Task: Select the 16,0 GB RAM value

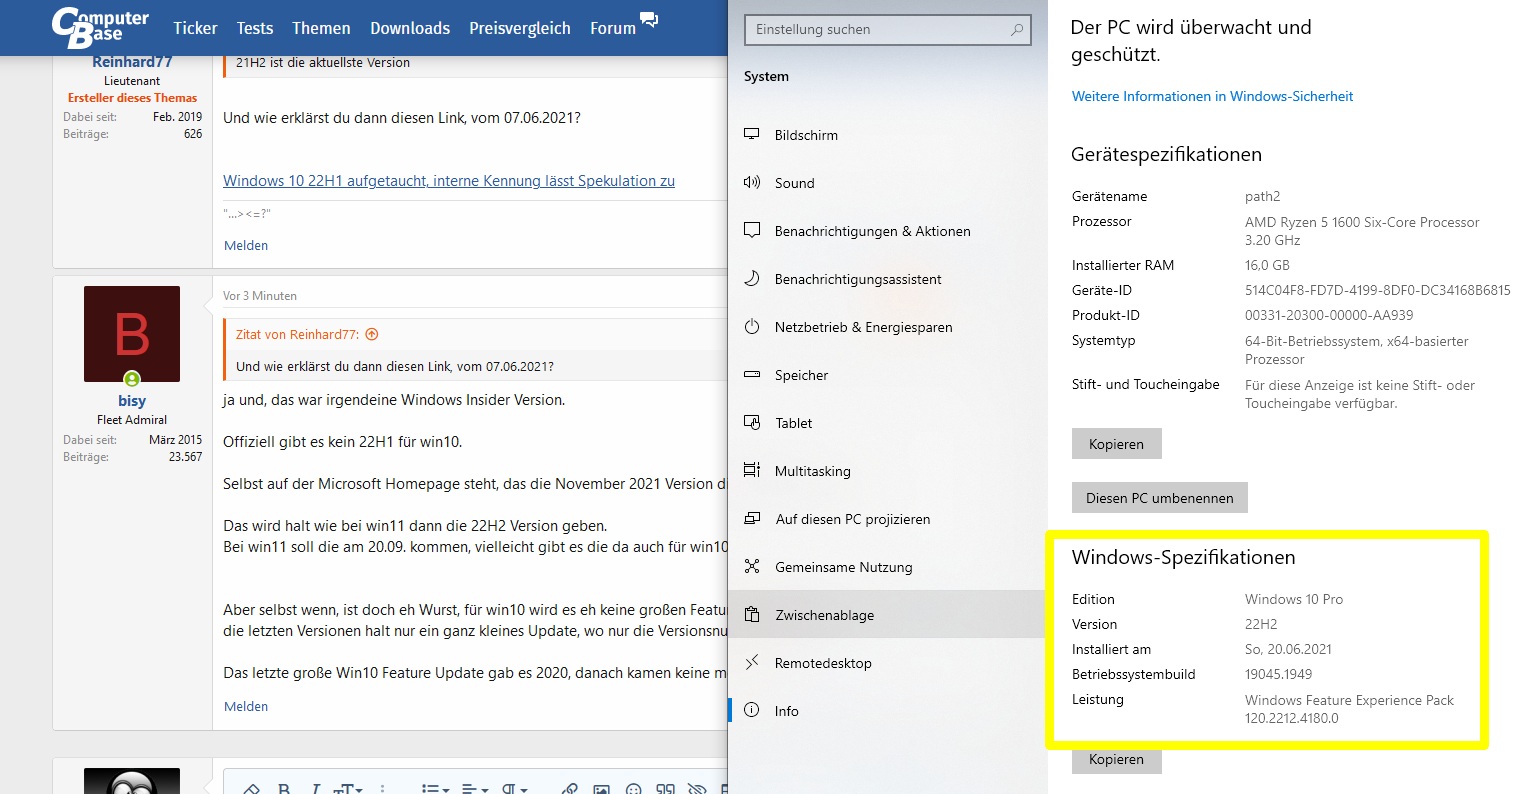Action: [x=1267, y=265]
